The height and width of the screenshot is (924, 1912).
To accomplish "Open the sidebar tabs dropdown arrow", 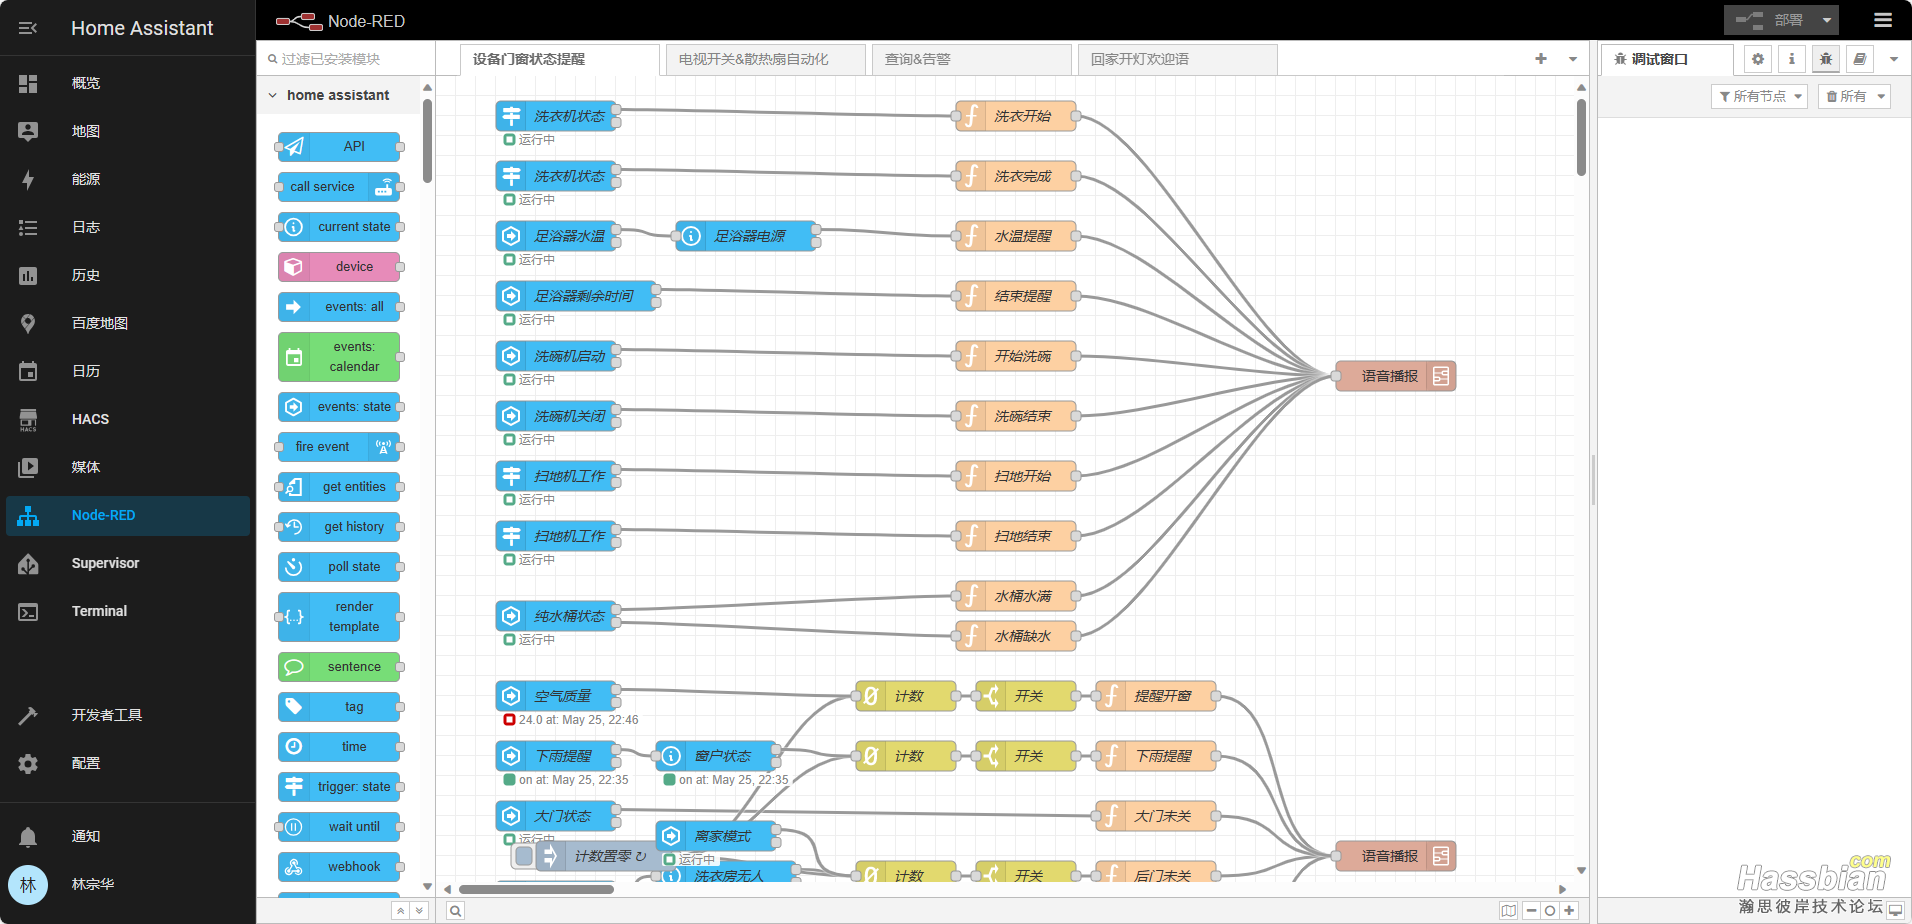I will point(1894,59).
